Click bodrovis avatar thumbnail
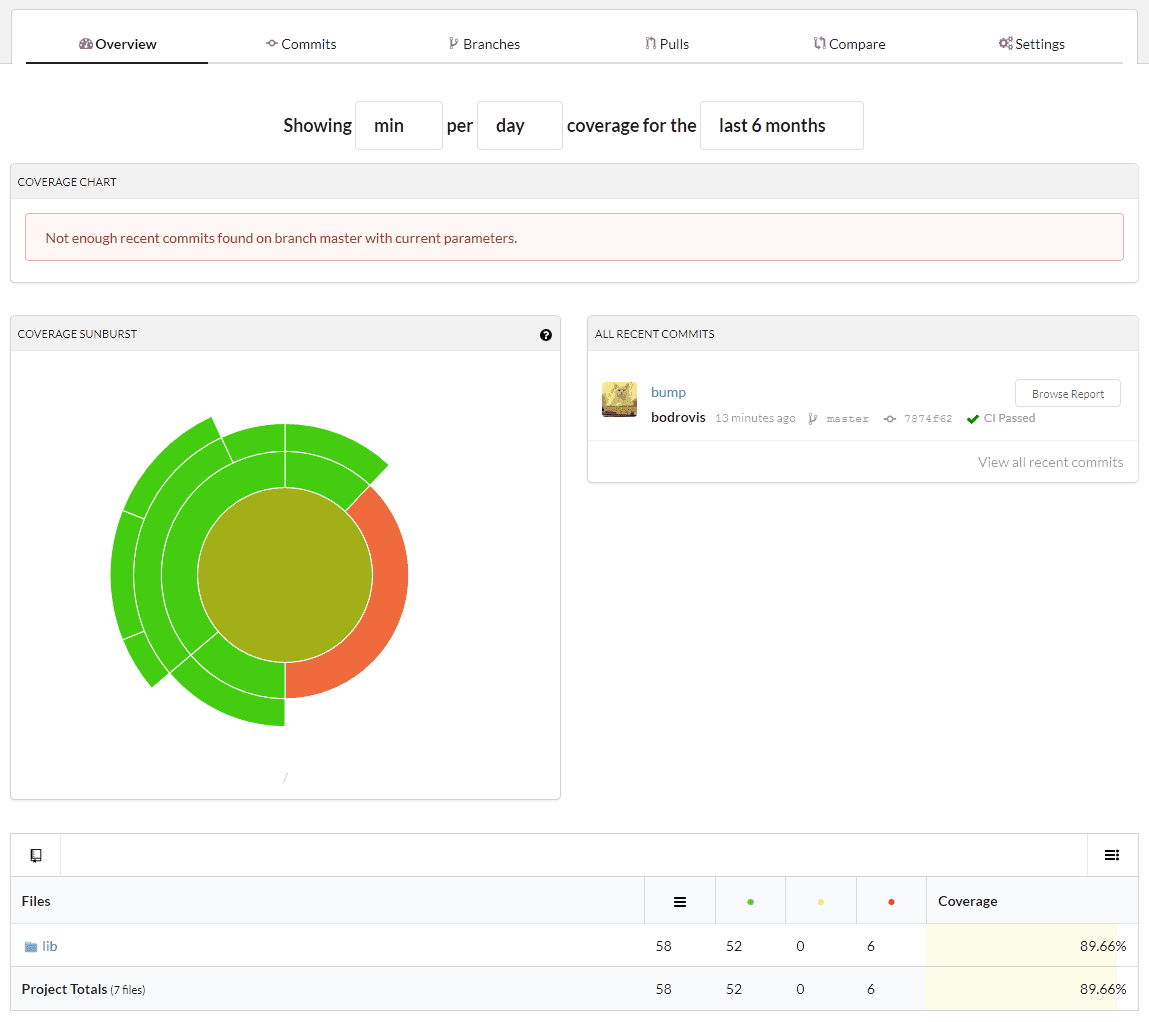 [619, 399]
